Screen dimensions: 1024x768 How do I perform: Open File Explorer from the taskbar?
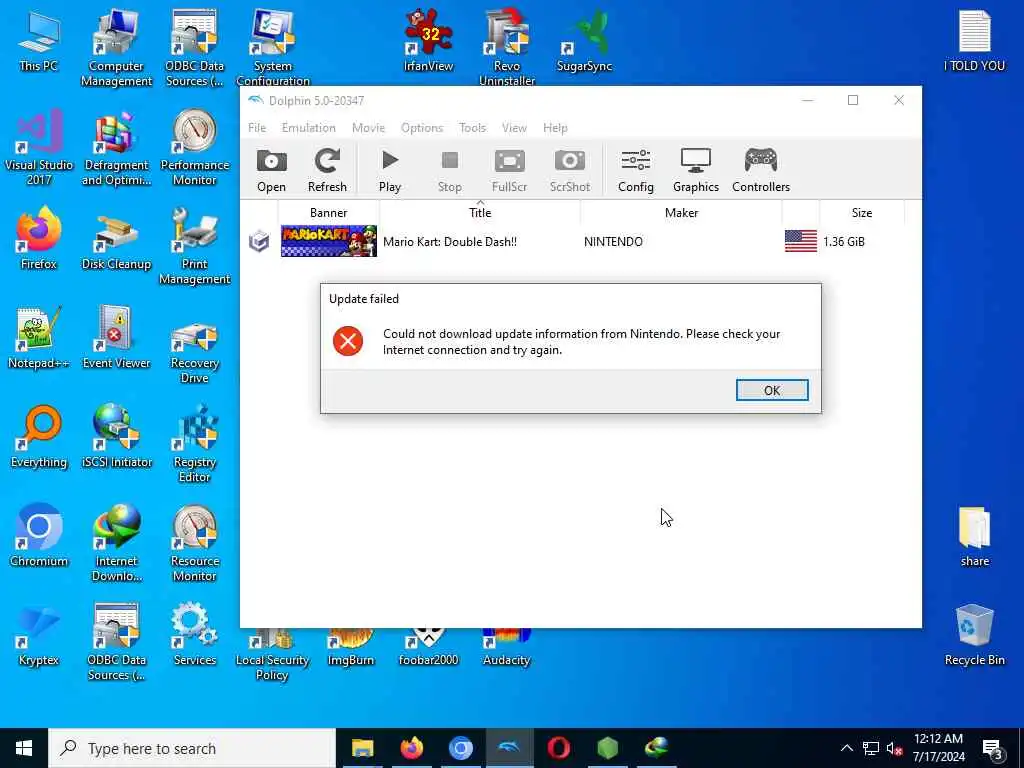pyautogui.click(x=362, y=748)
